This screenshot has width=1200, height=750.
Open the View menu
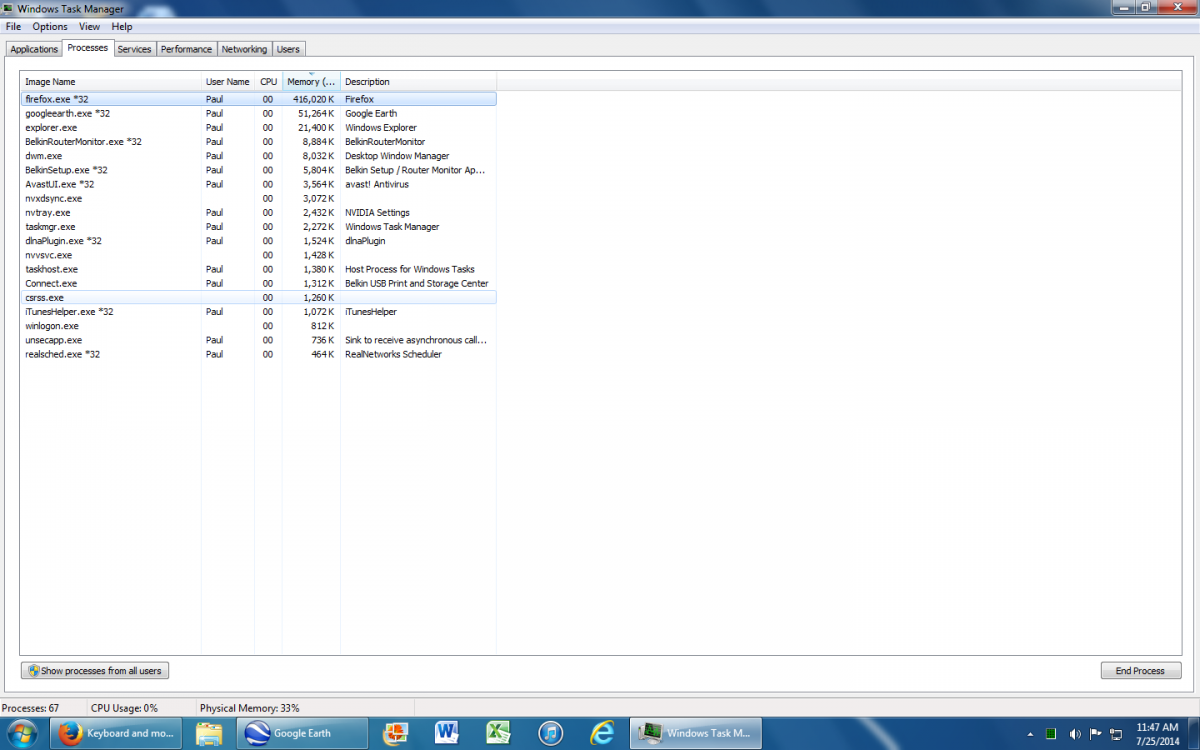(x=90, y=27)
